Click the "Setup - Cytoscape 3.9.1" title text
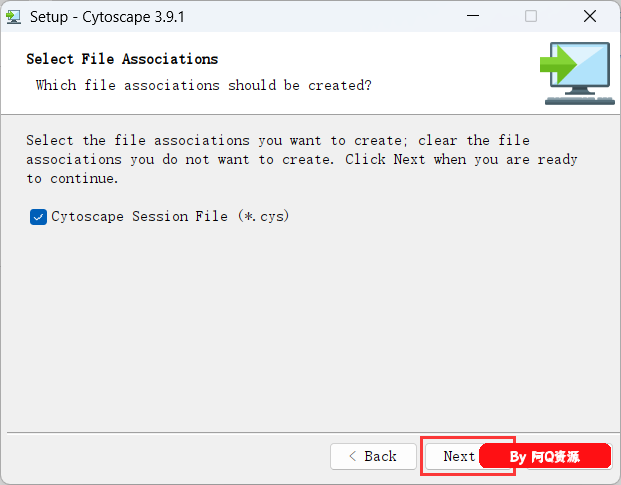This screenshot has height=485, width=621. coord(107,17)
